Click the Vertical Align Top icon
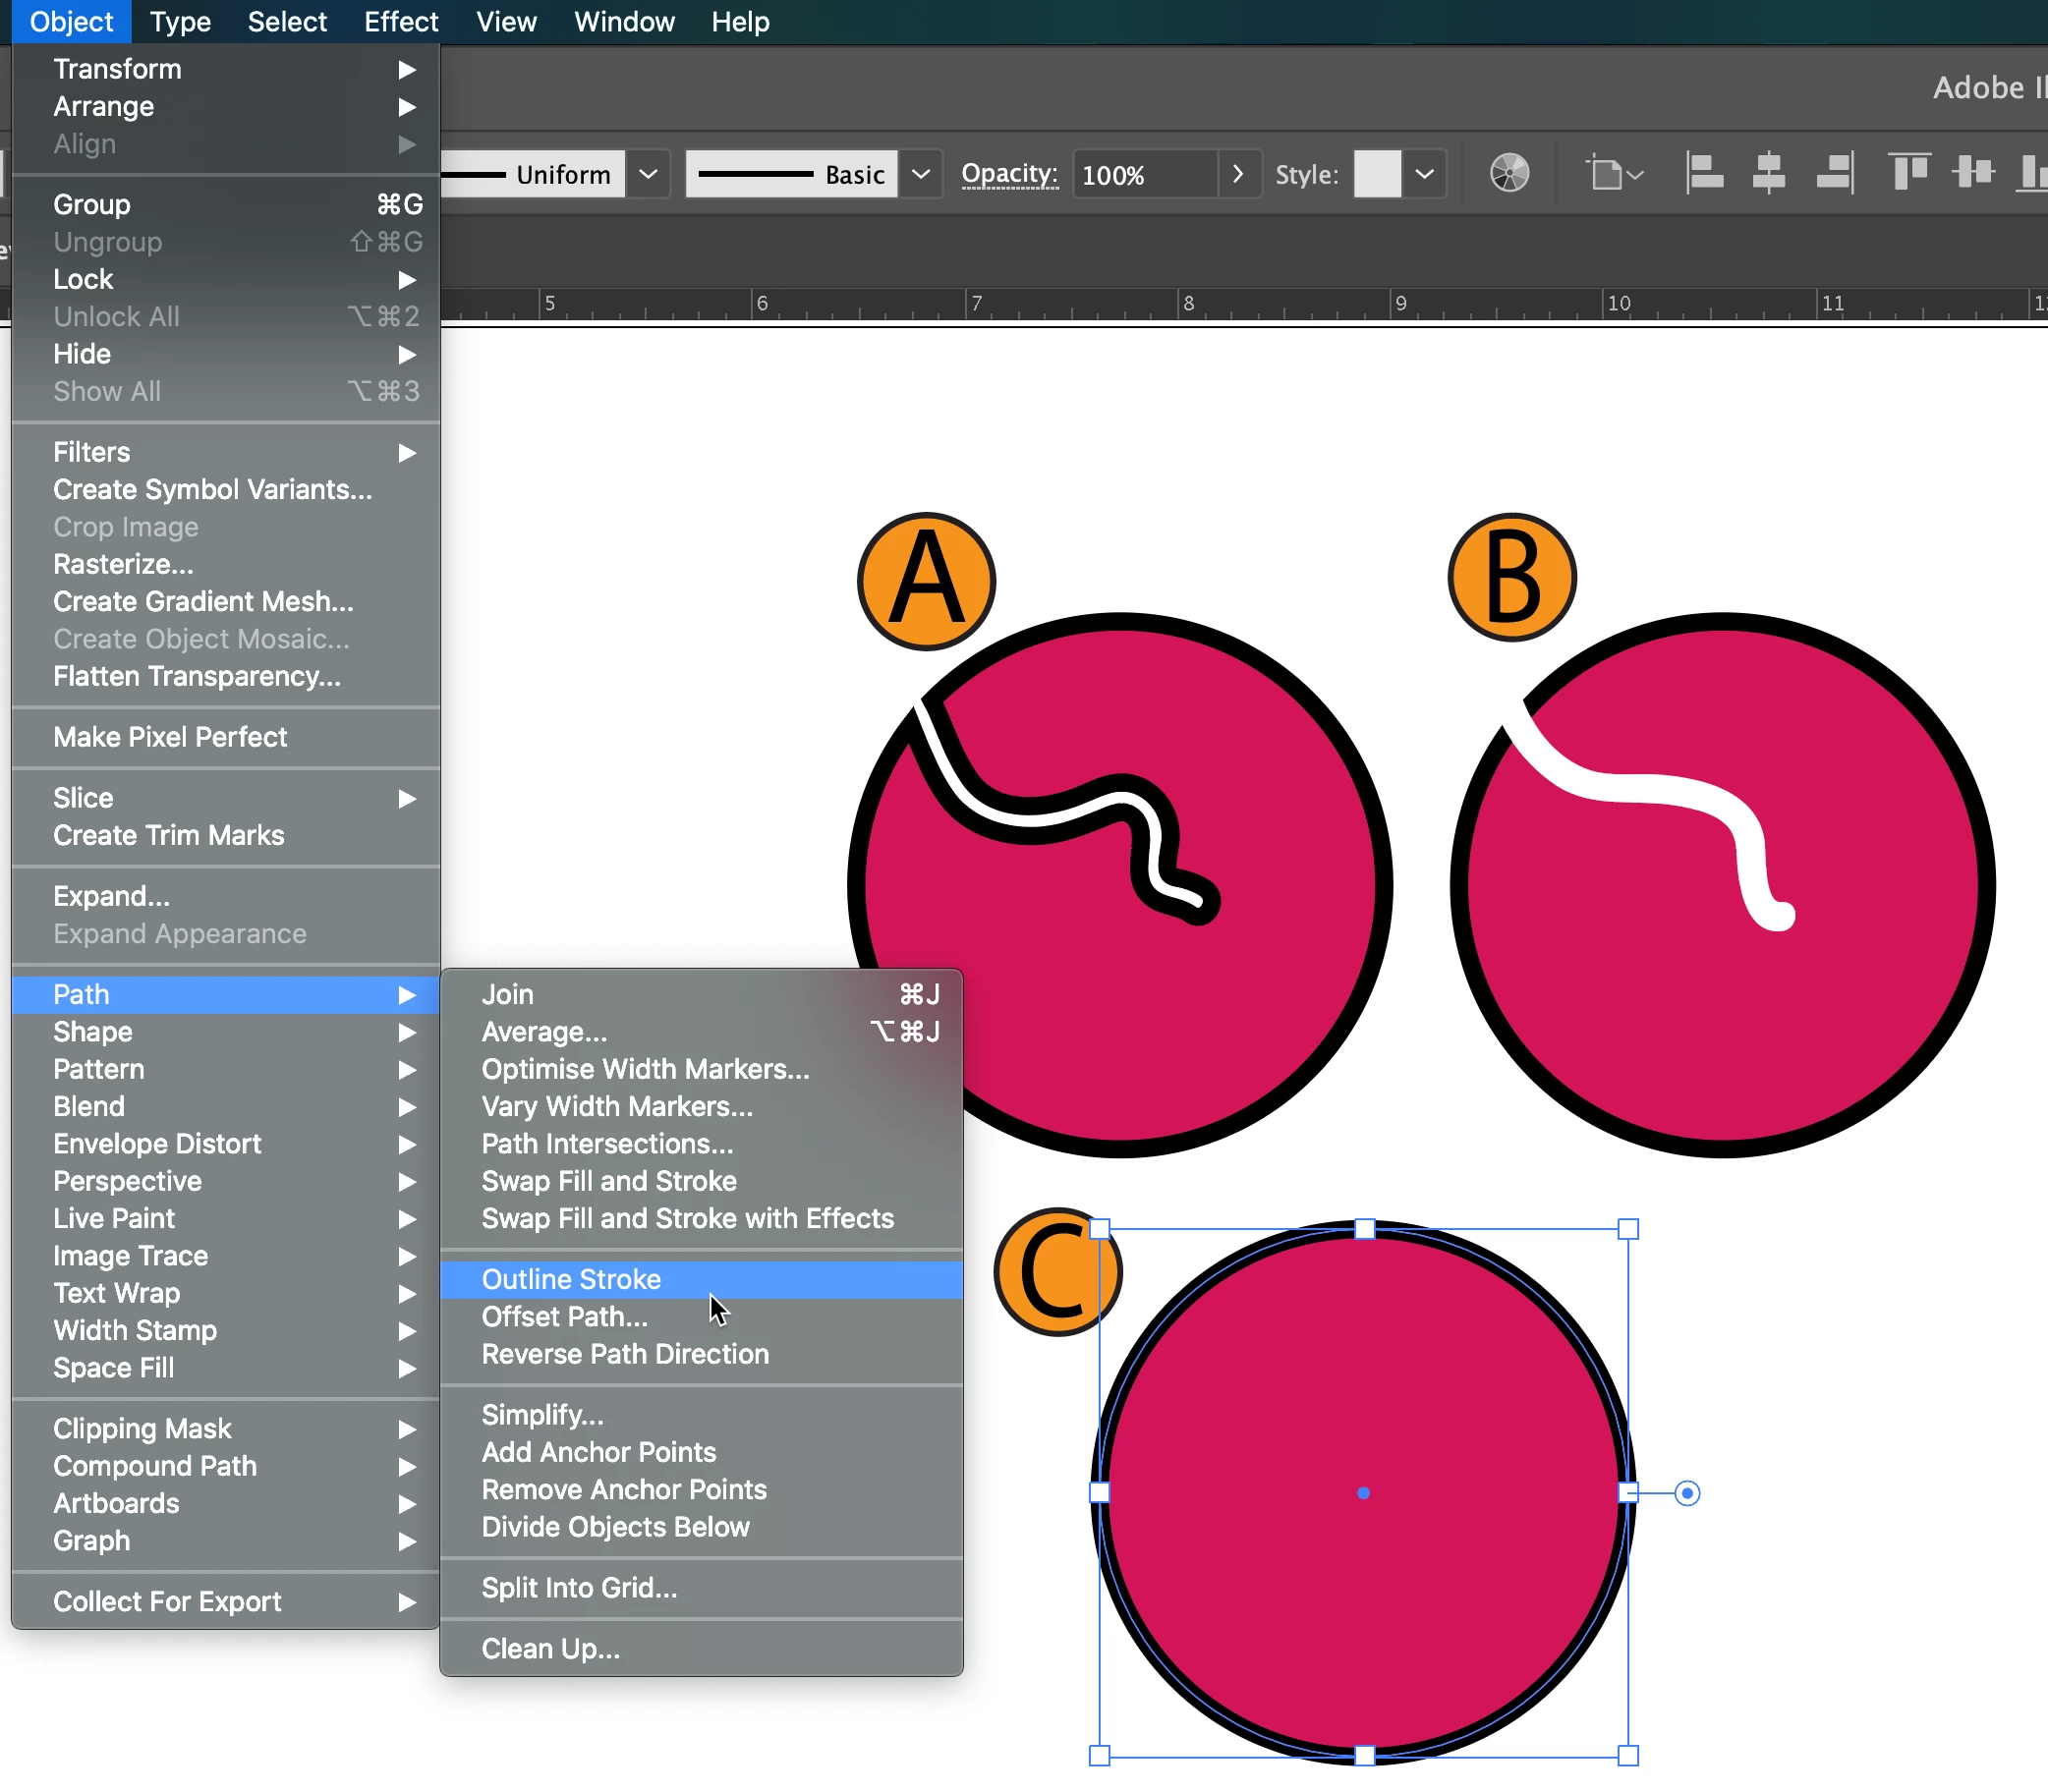Viewport: 2048px width, 1792px height. 1909,173
